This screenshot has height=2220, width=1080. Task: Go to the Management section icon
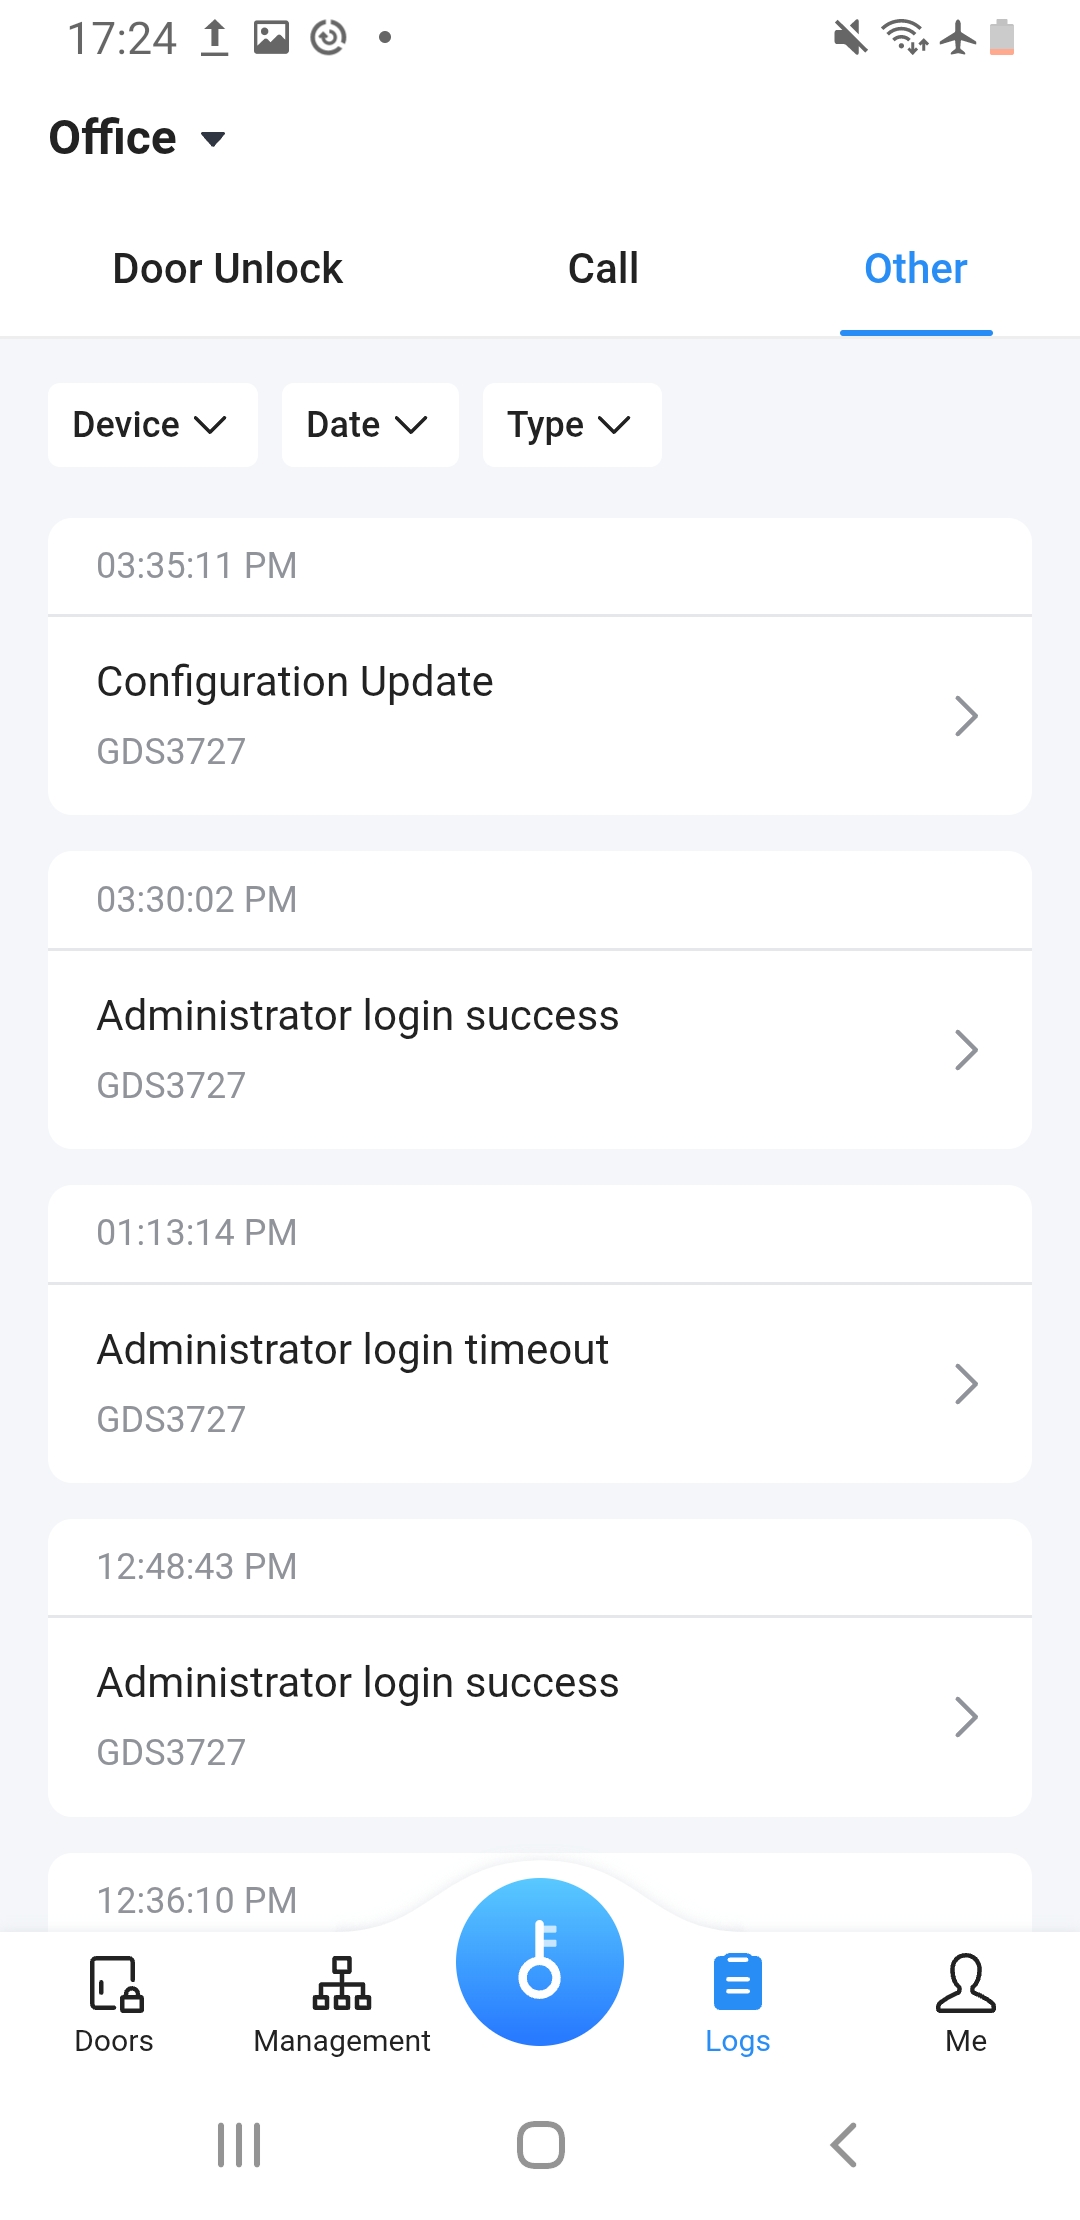[x=342, y=1984]
